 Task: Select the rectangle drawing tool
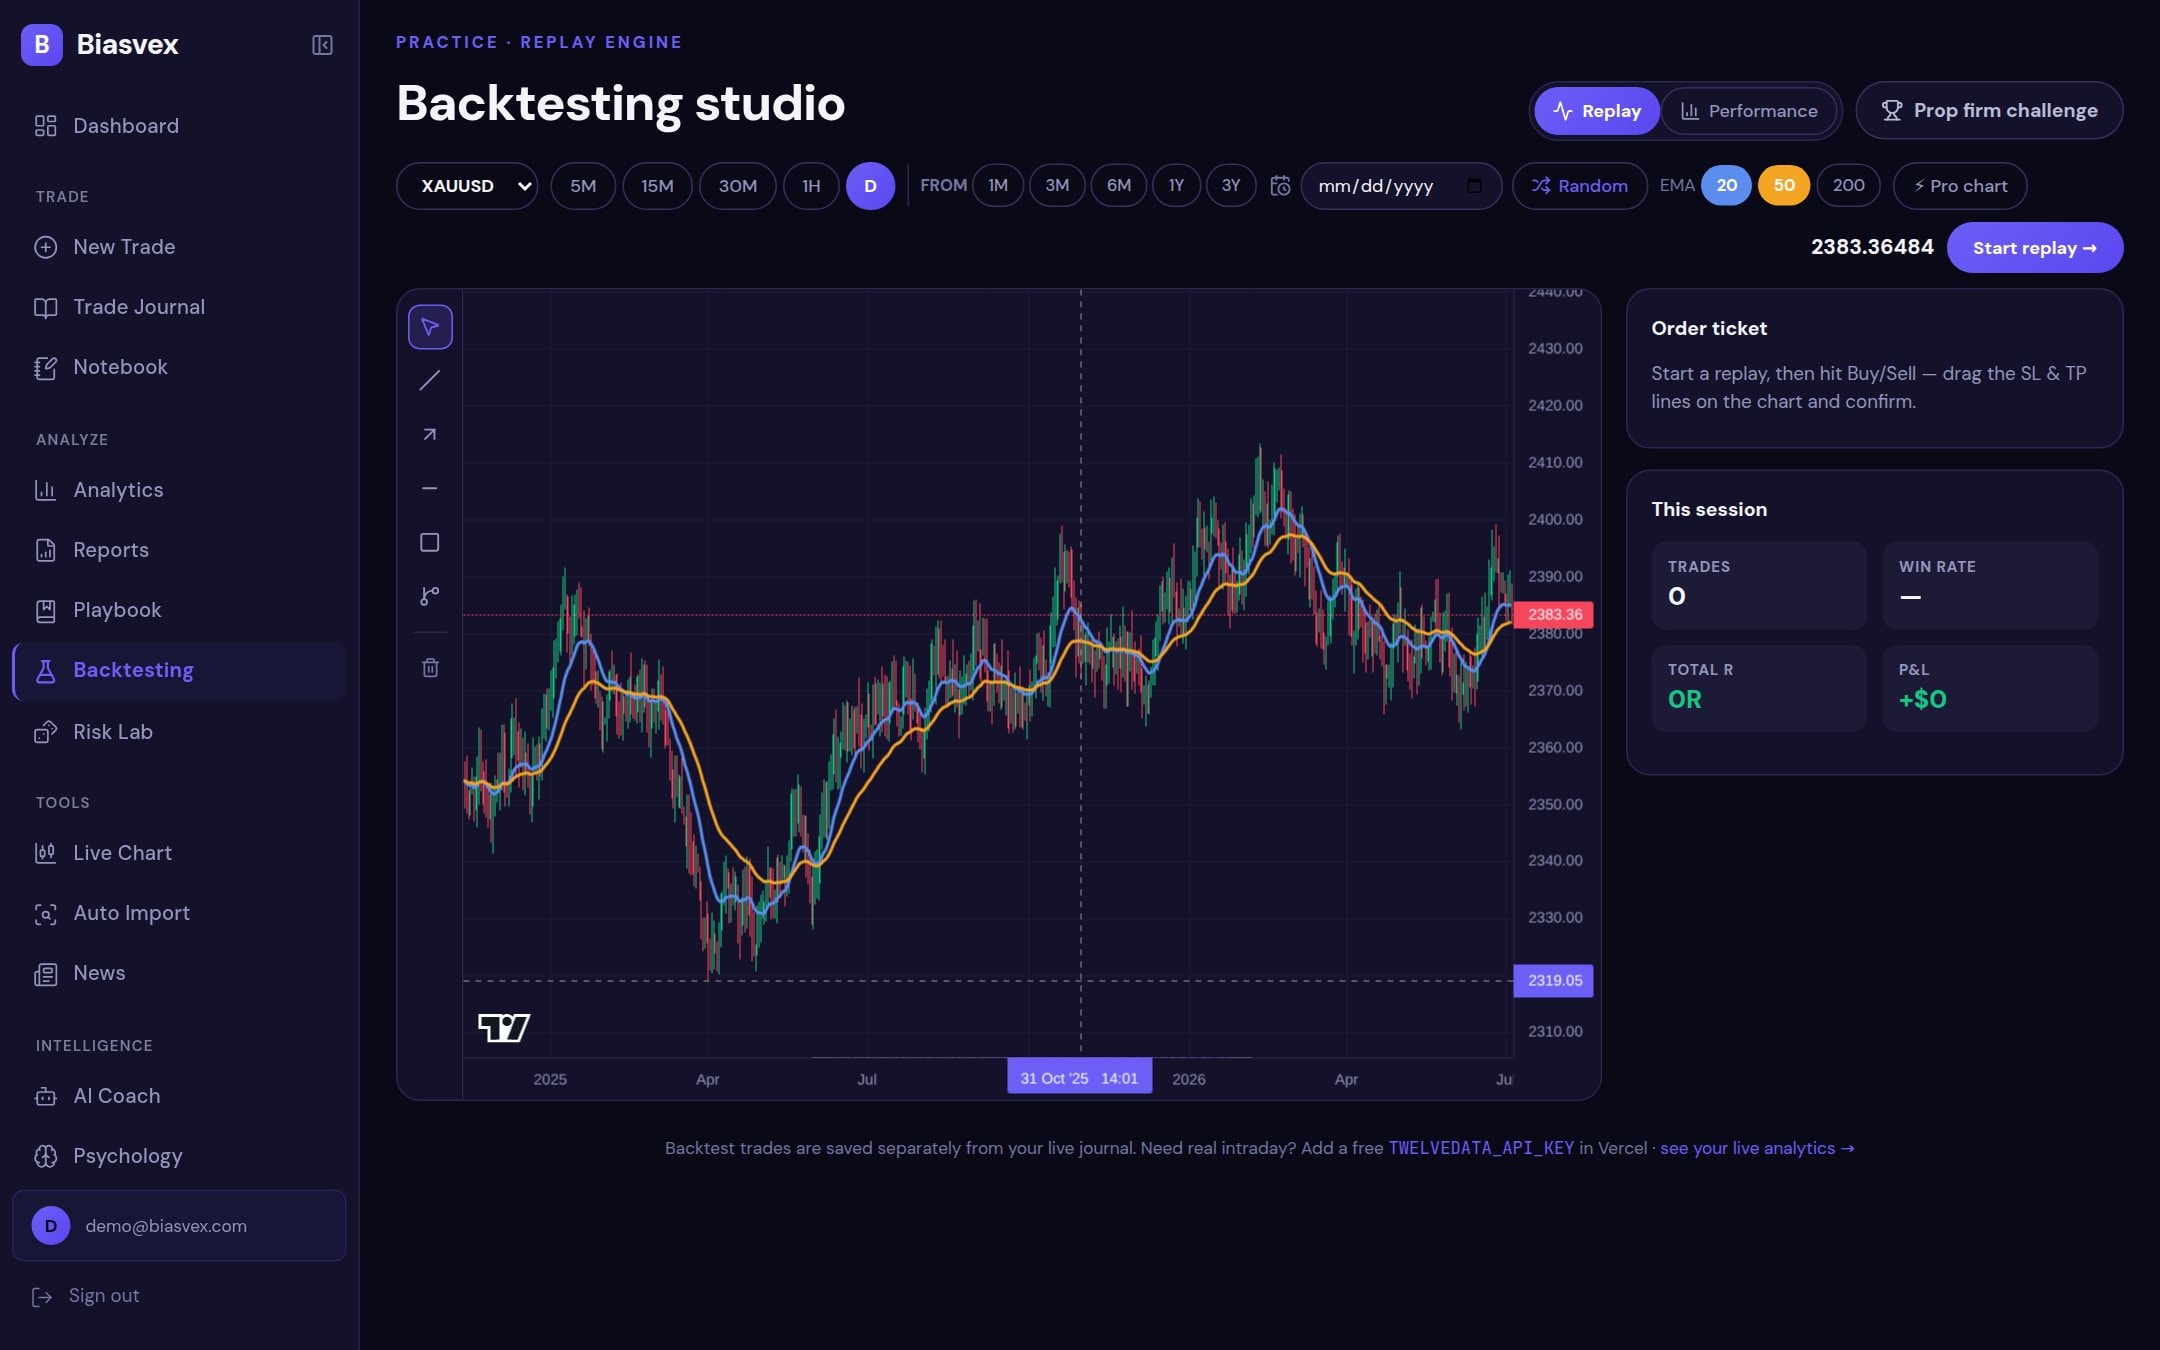430,543
